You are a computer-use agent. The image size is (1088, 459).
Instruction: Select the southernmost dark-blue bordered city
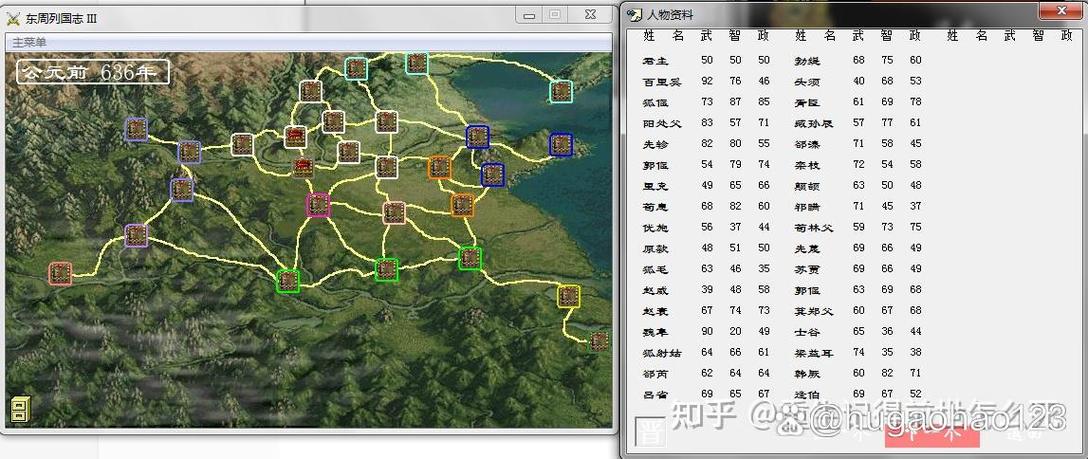[493, 175]
